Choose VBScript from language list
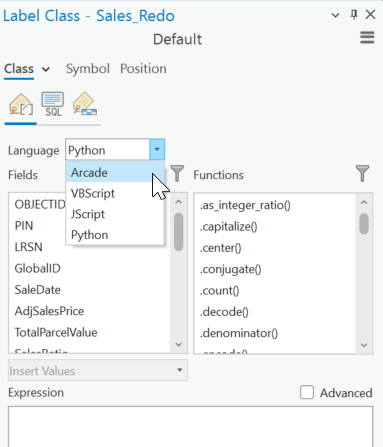 [115, 193]
